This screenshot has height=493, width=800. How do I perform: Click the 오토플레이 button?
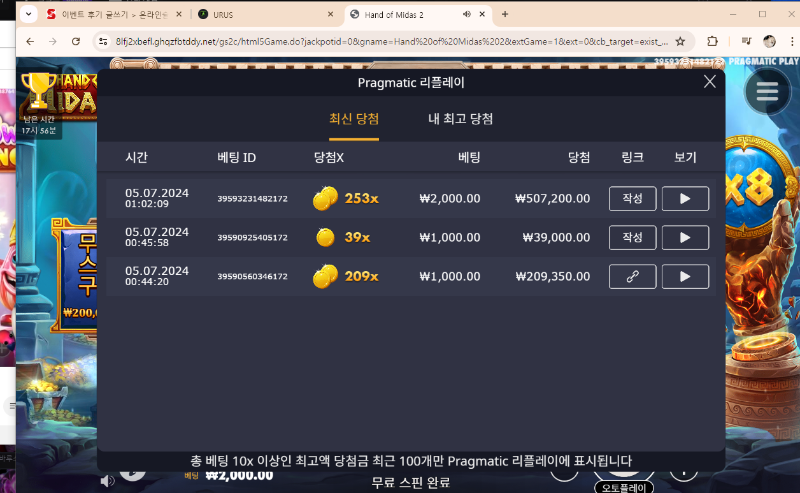[x=623, y=487]
